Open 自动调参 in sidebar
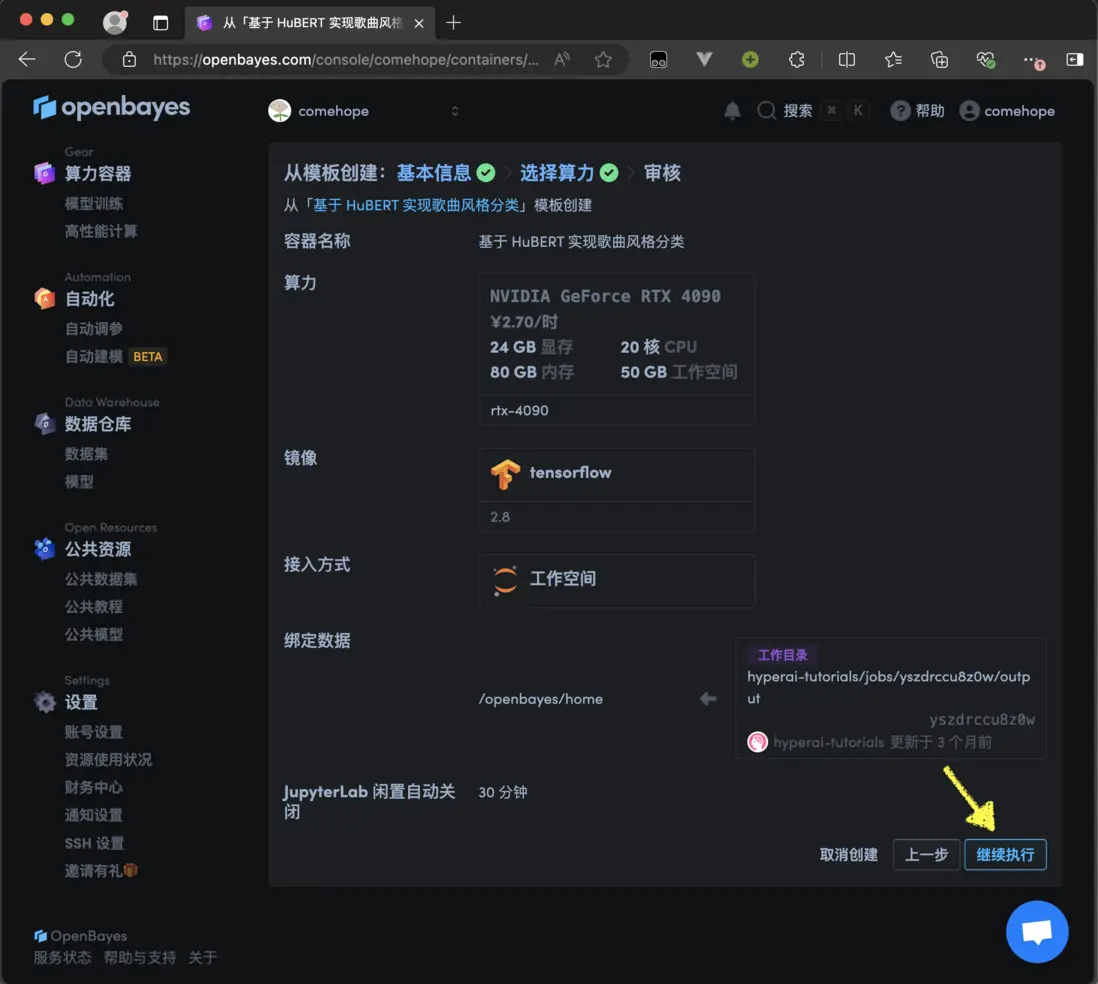 (x=94, y=328)
